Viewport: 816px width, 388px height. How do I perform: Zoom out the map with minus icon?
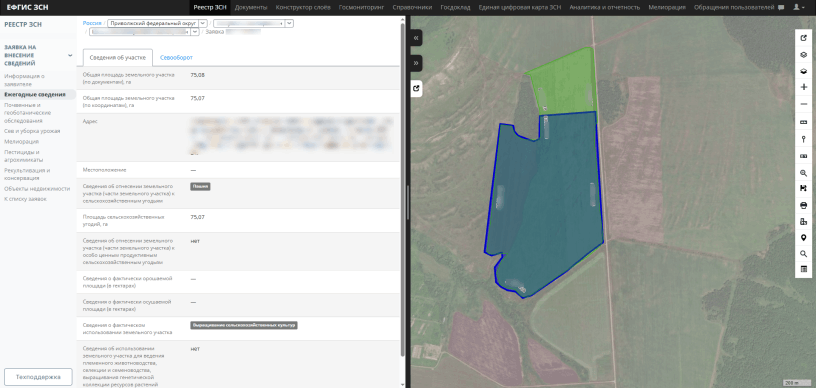pyautogui.click(x=804, y=104)
